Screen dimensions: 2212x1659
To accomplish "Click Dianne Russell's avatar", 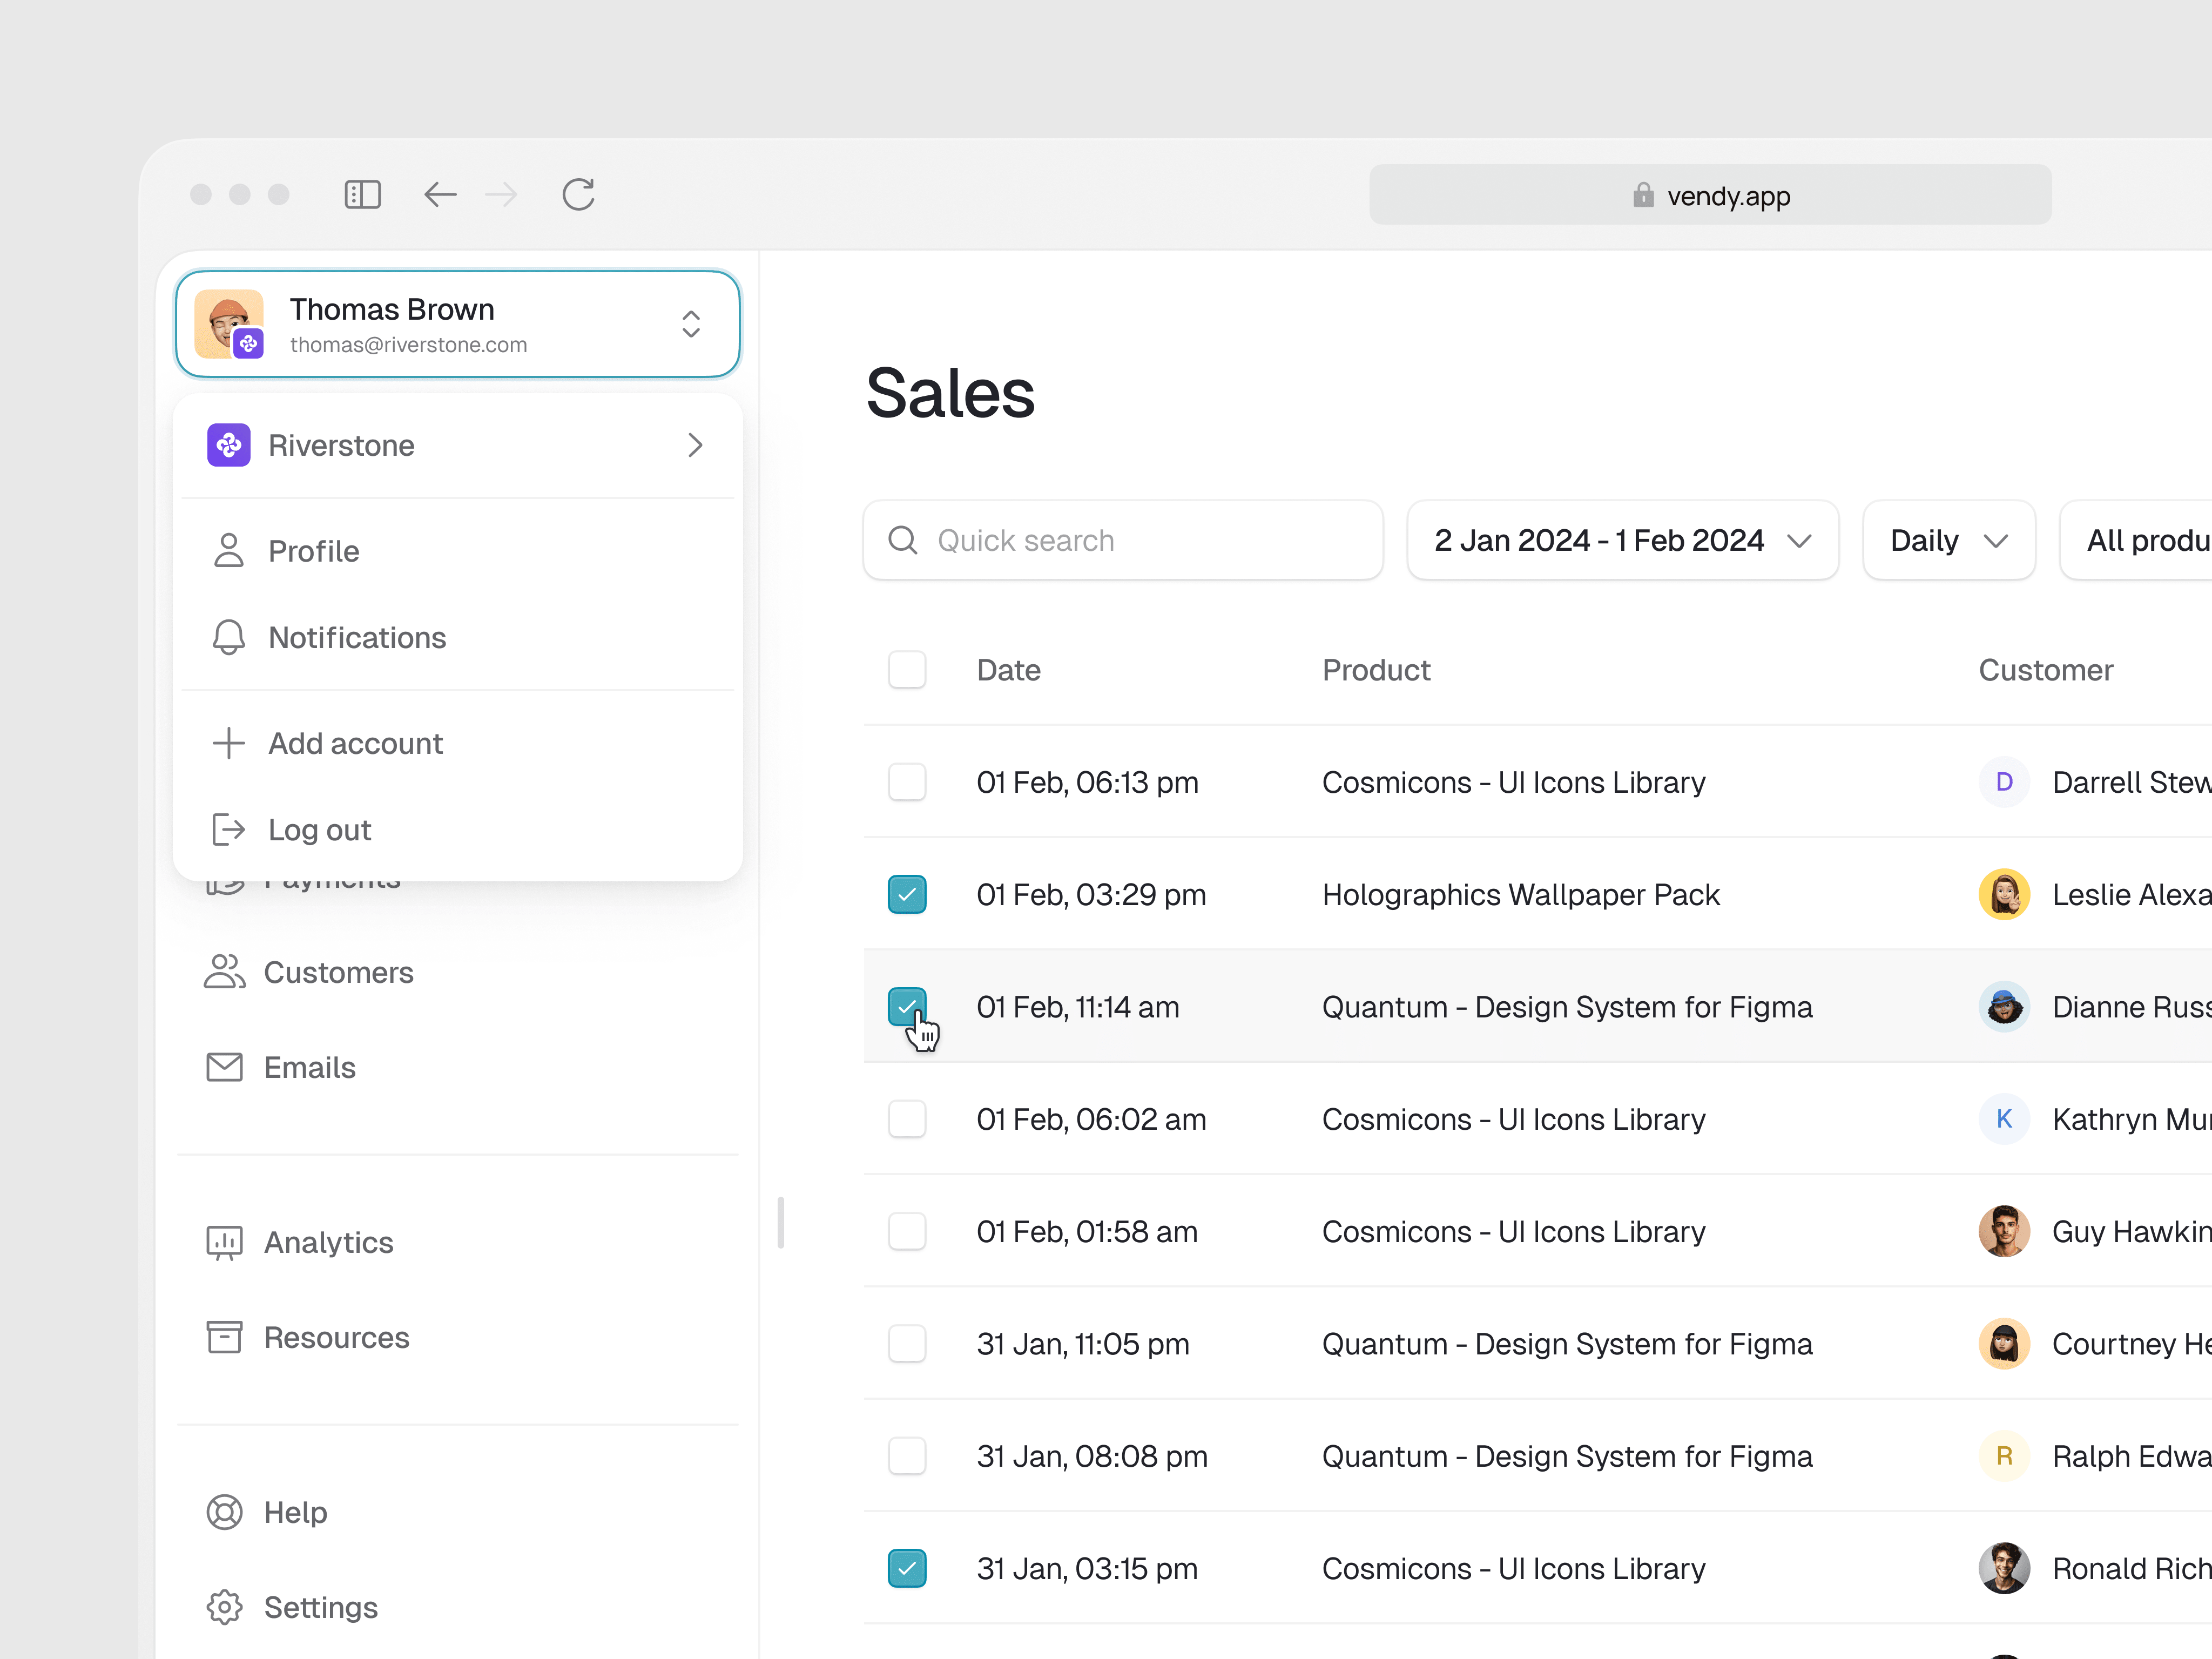I will [x=2004, y=1007].
